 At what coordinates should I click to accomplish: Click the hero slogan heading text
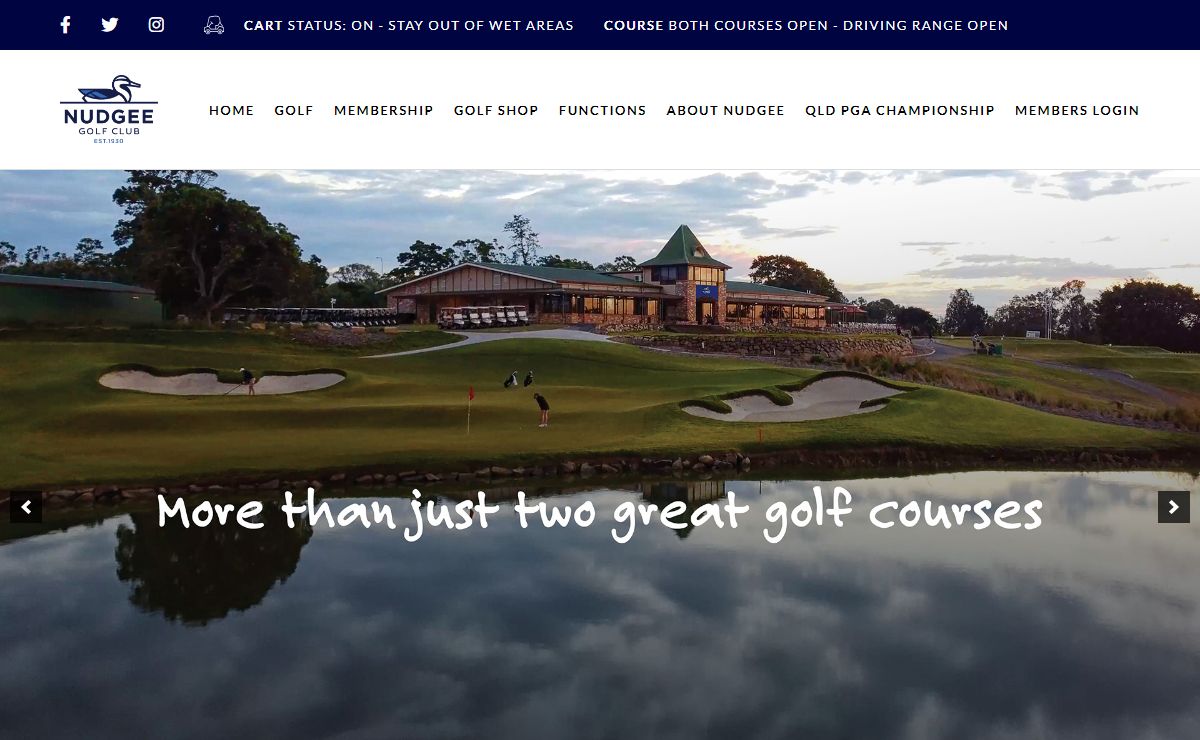[x=600, y=512]
